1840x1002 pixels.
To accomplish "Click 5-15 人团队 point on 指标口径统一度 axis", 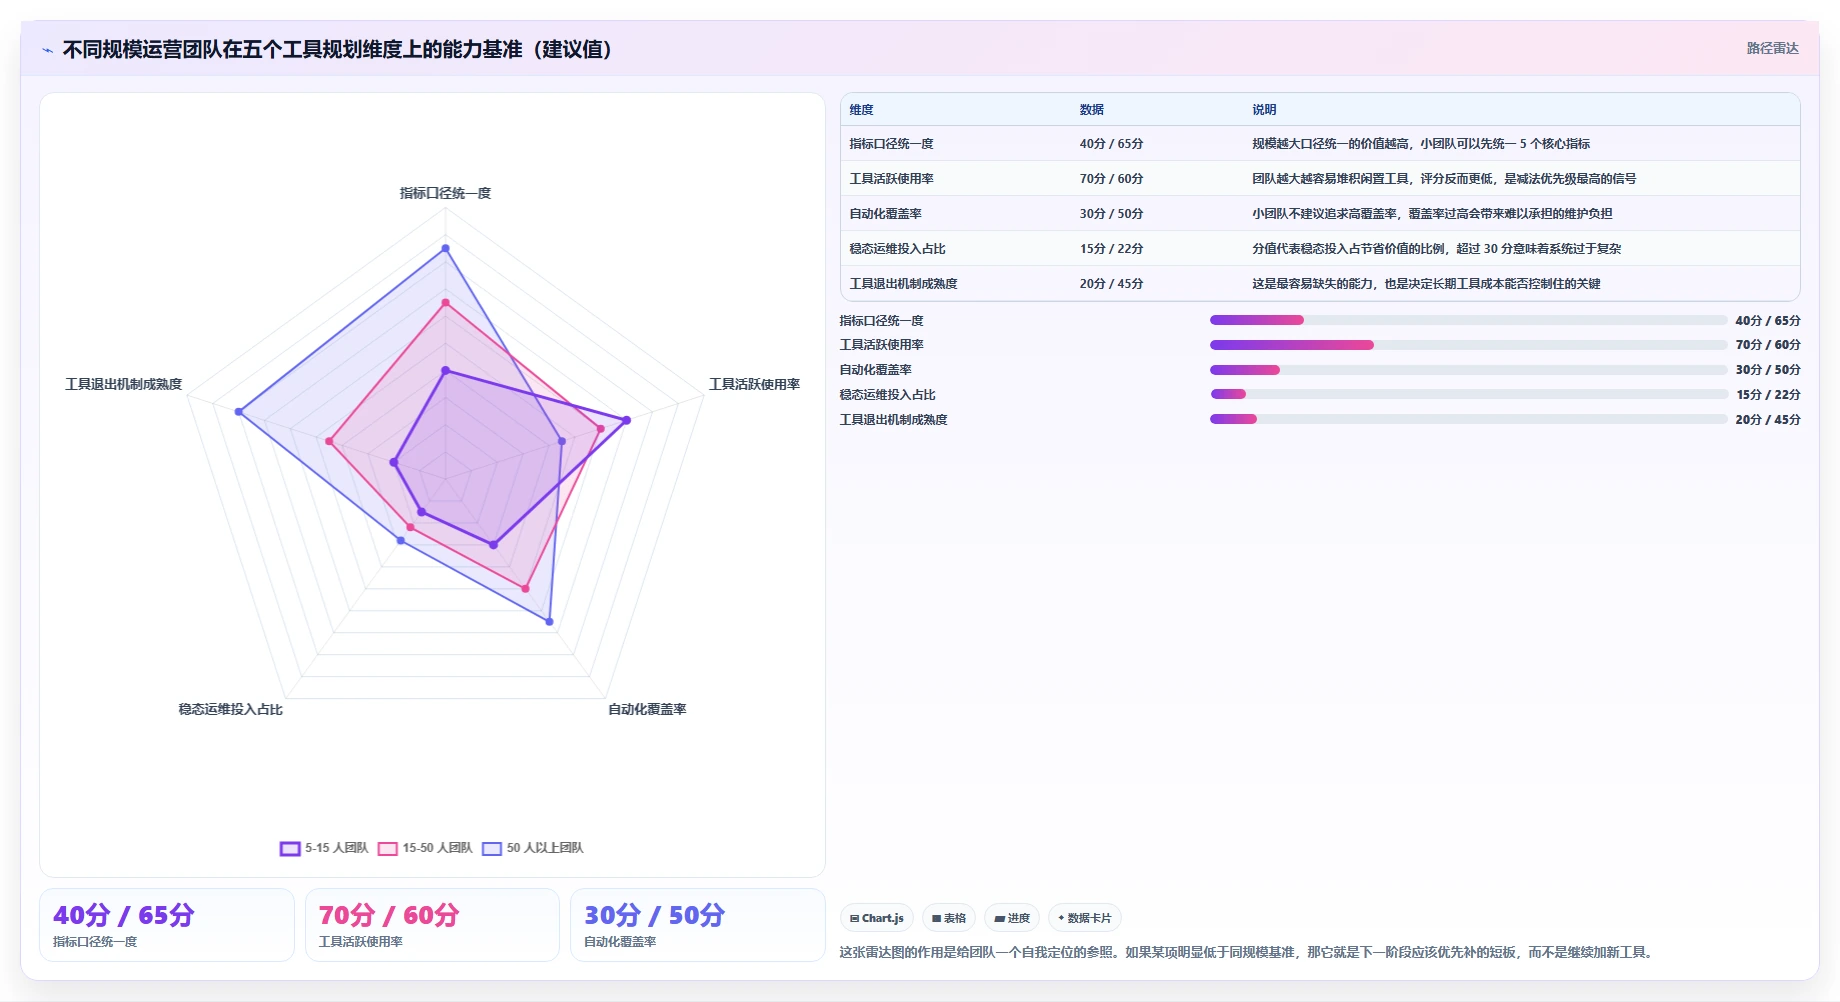I will [x=445, y=371].
